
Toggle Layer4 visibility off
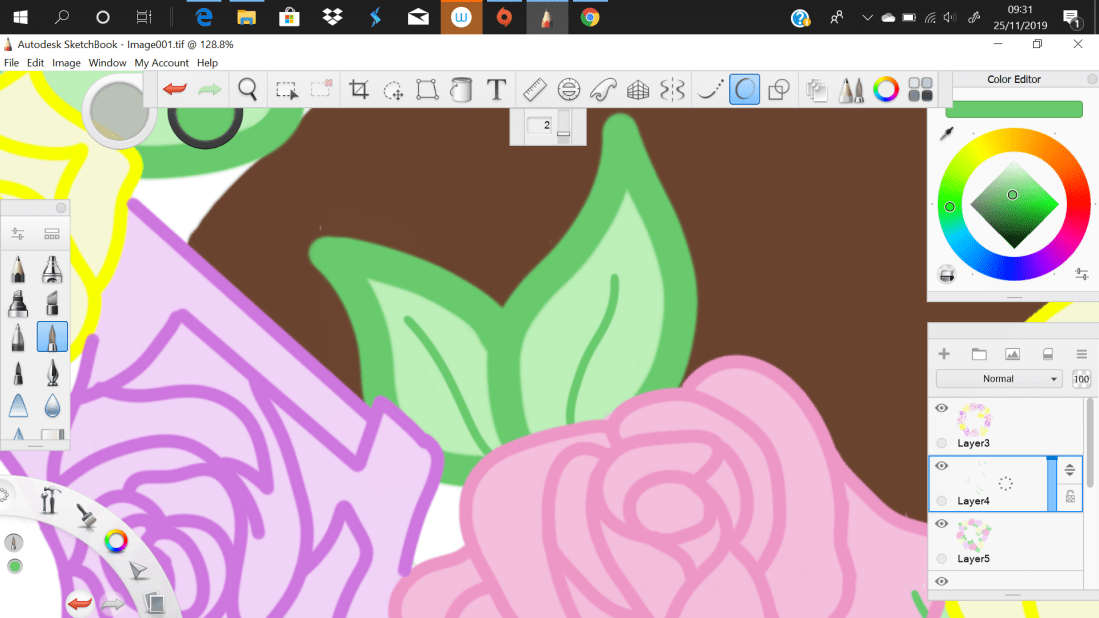click(941, 466)
